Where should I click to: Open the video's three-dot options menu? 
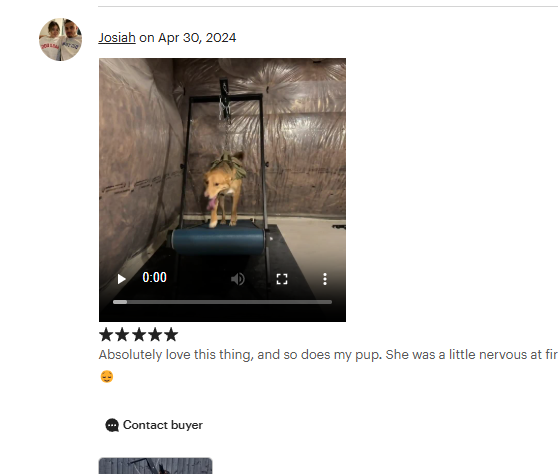tap(325, 279)
